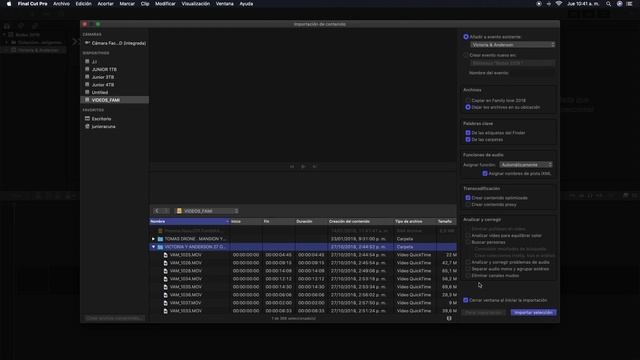
Task: Open Modificar menu
Action: pyautogui.click(x=165, y=4)
